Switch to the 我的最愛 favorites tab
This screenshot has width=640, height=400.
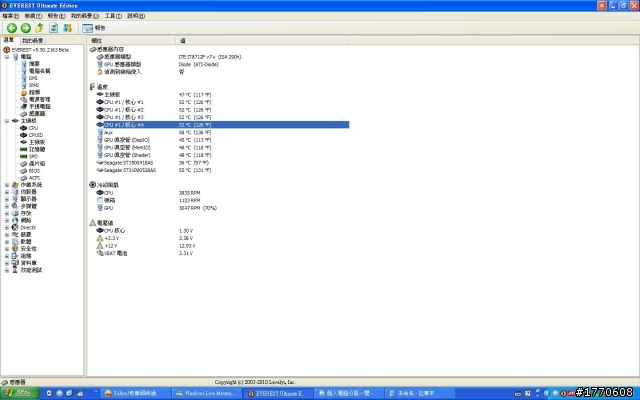tap(33, 40)
